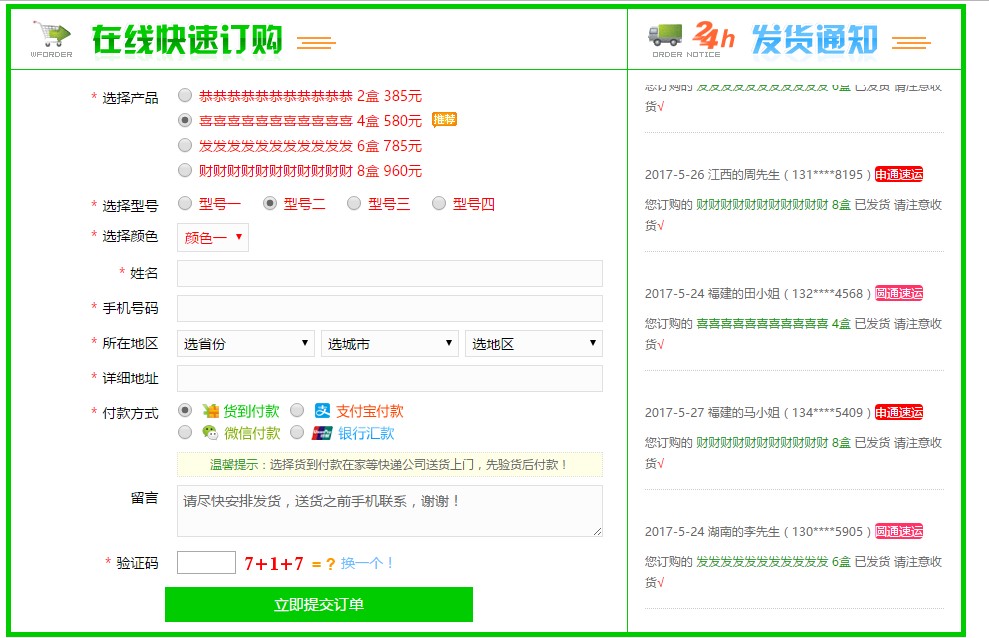
Task: Select the 4盒 580元 product option
Action: pos(185,120)
